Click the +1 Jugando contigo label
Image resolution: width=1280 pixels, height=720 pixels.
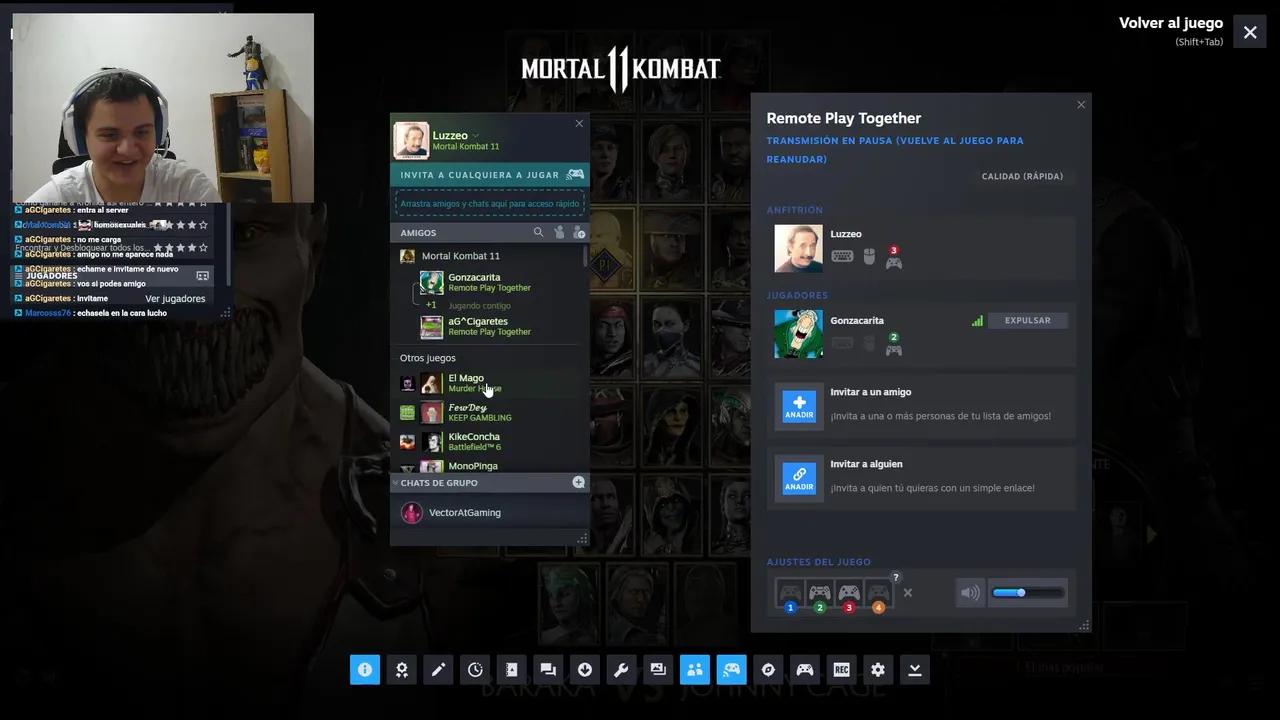pyautogui.click(x=468, y=305)
